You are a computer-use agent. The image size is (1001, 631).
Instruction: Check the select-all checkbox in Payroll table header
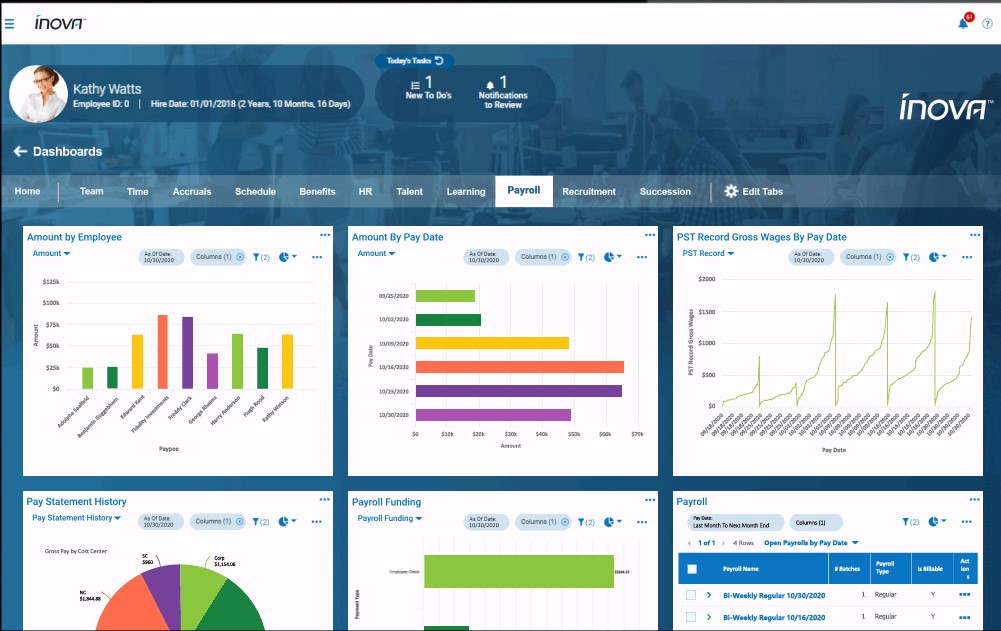point(691,569)
